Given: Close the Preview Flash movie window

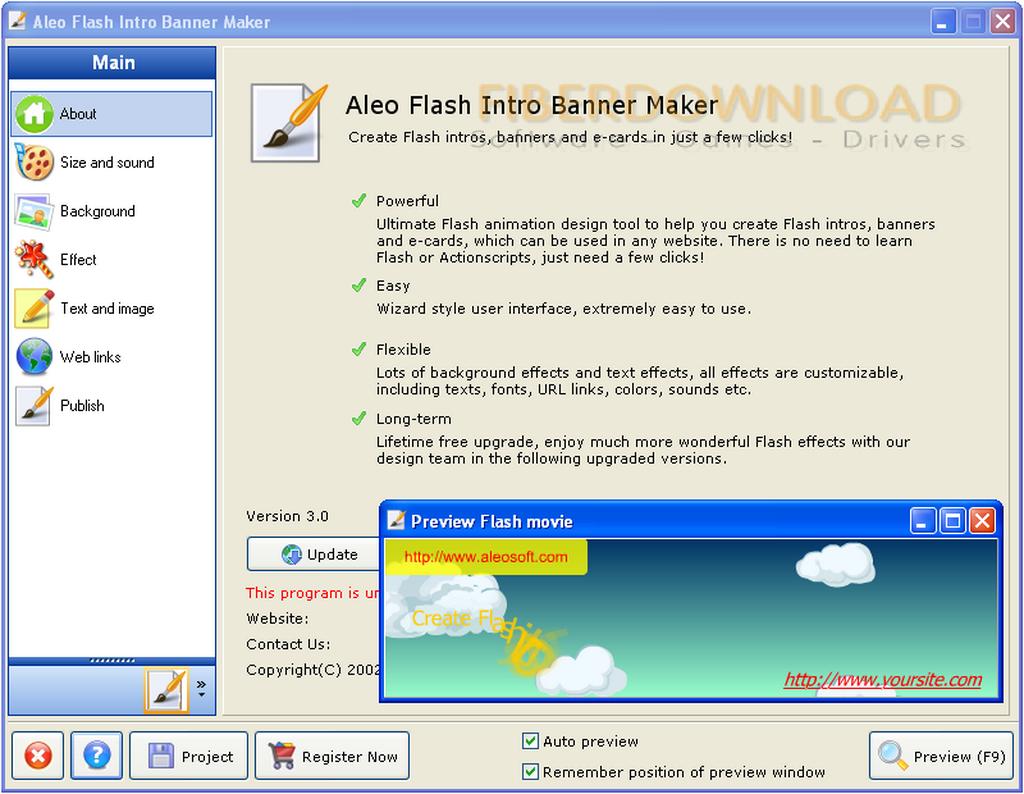Looking at the screenshot, I should point(982,521).
